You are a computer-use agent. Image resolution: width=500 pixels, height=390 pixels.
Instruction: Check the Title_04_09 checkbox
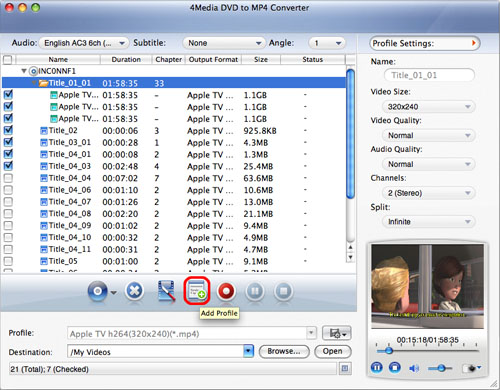8,226
